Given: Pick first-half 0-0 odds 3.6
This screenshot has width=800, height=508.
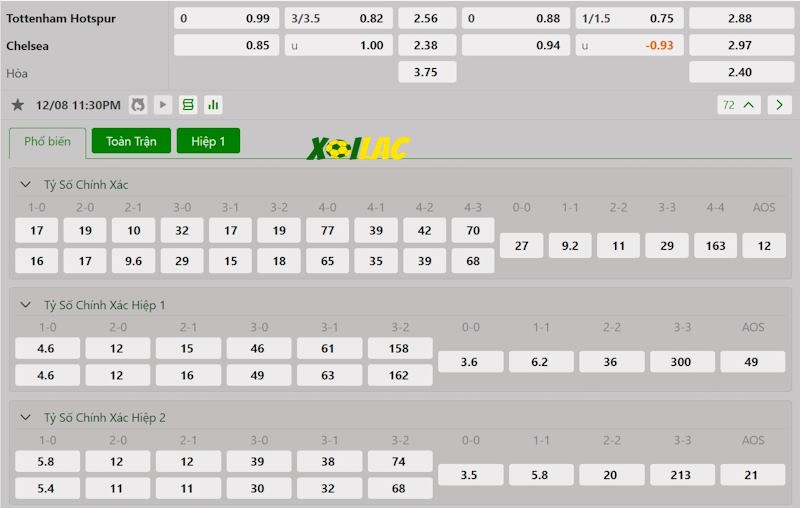Looking at the screenshot, I should [470, 362].
